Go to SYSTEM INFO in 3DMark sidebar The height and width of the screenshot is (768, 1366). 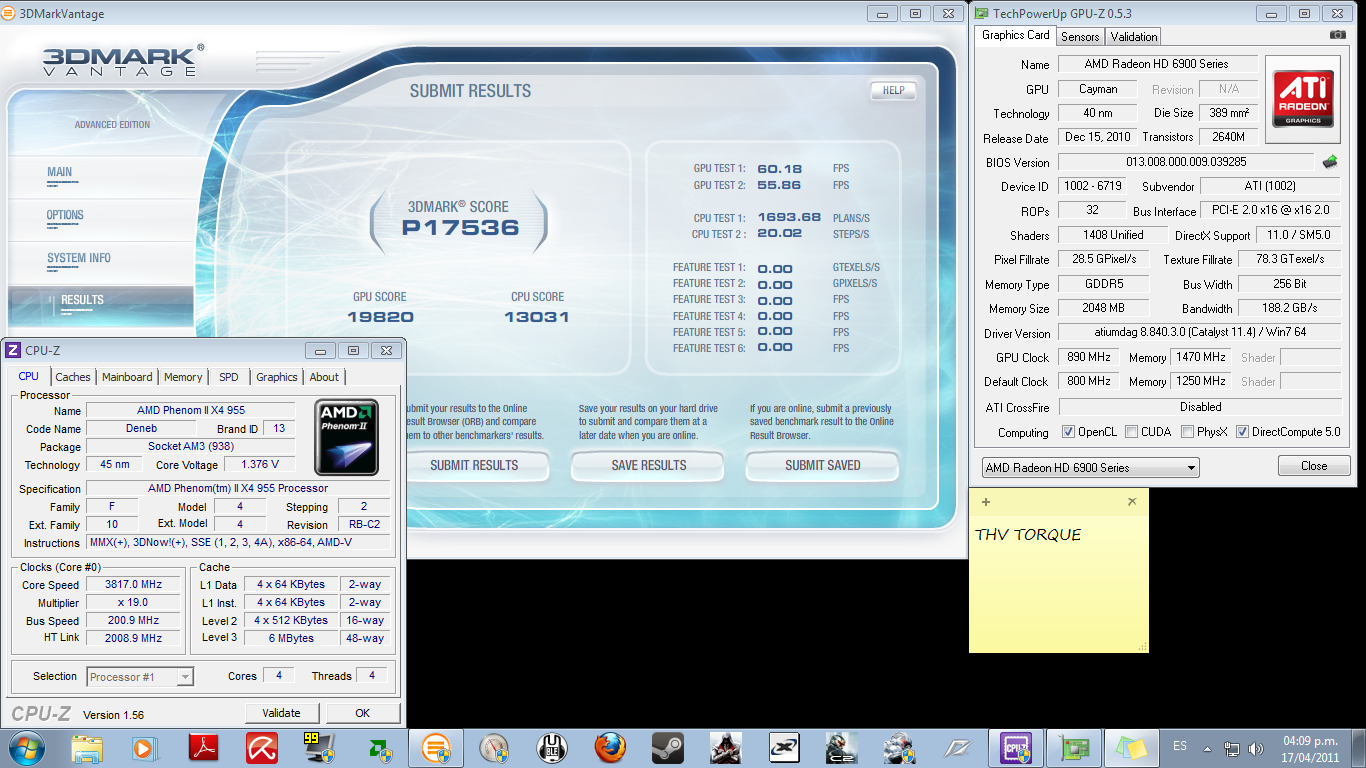(x=79, y=258)
